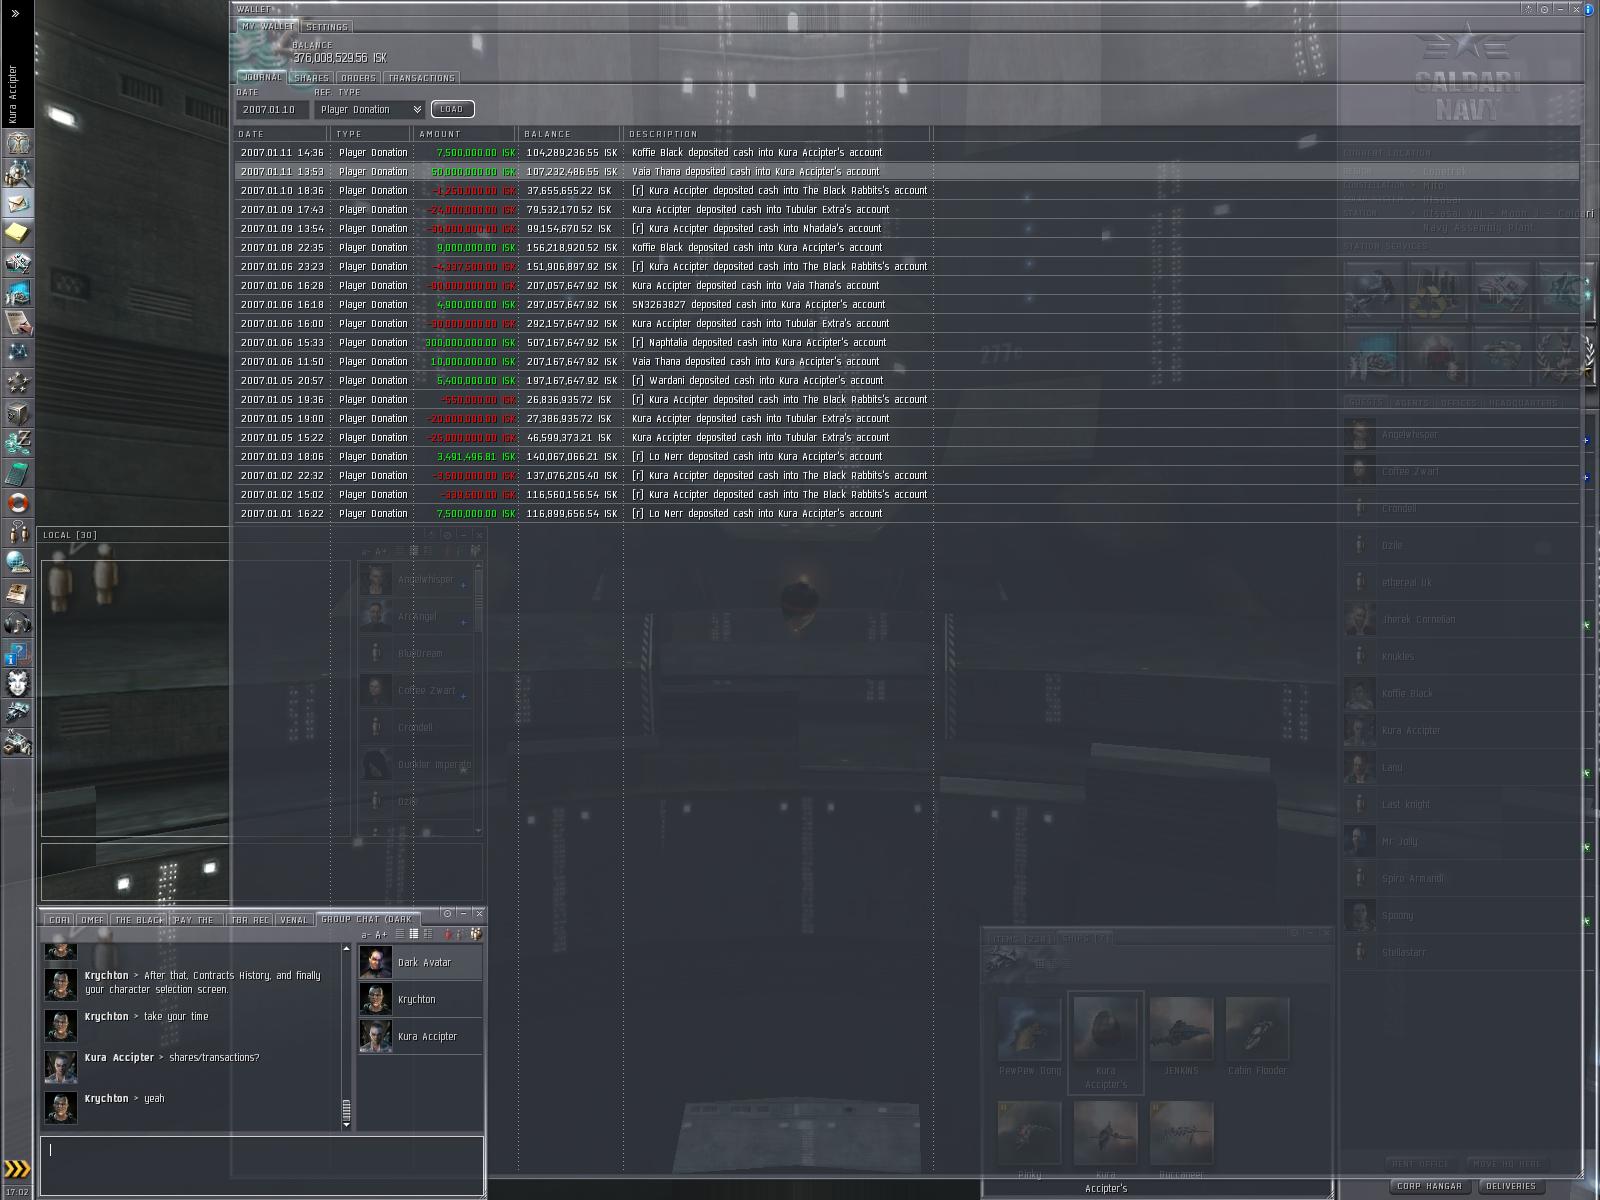
Task: Select the 2007.01.11 14:36 Koffie Black donation row
Action: coord(907,152)
